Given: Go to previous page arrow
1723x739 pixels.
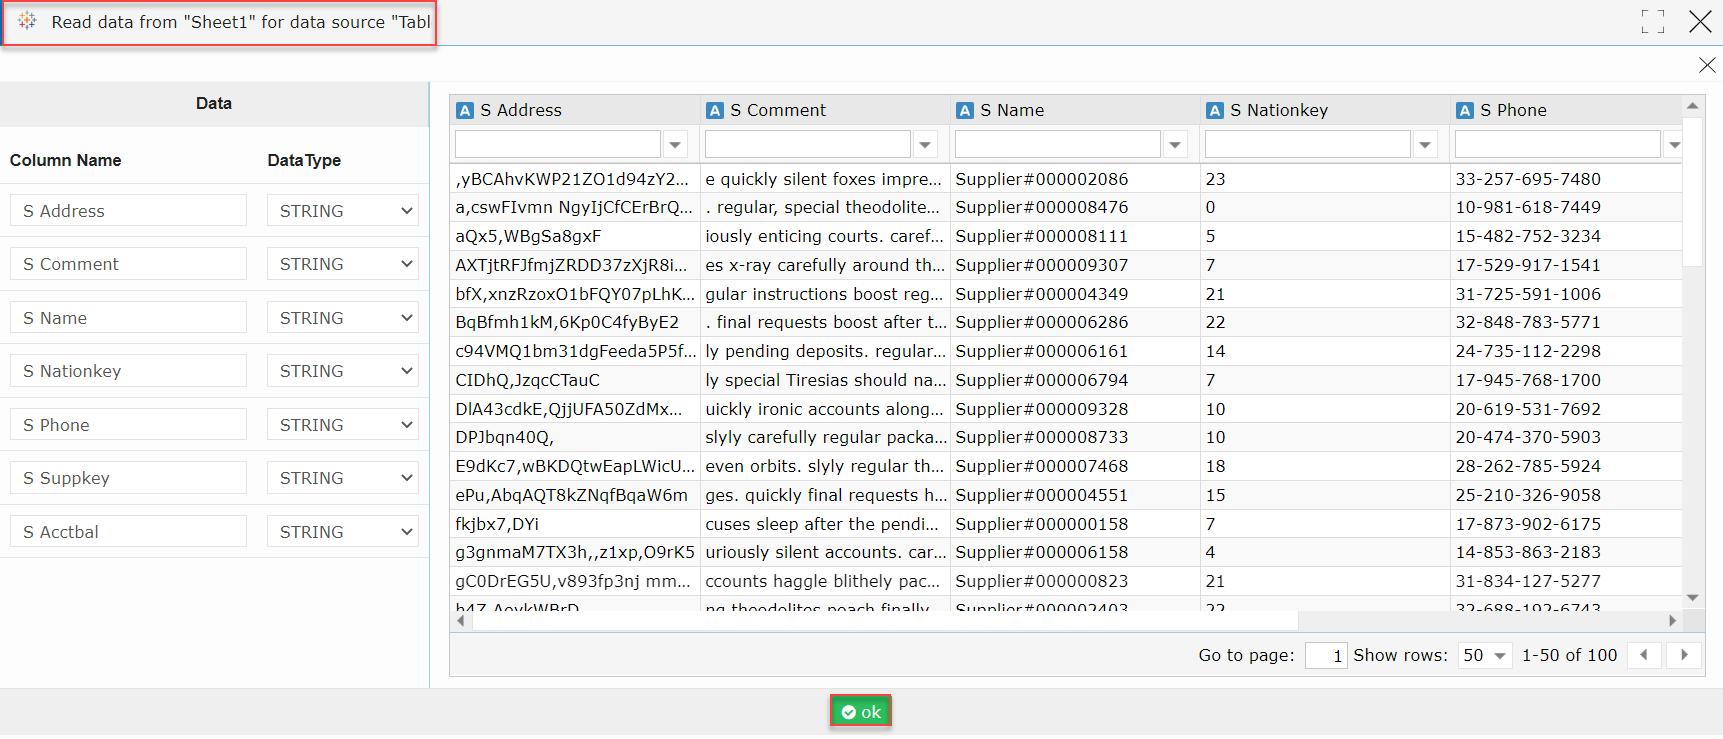Looking at the screenshot, I should [x=1644, y=655].
